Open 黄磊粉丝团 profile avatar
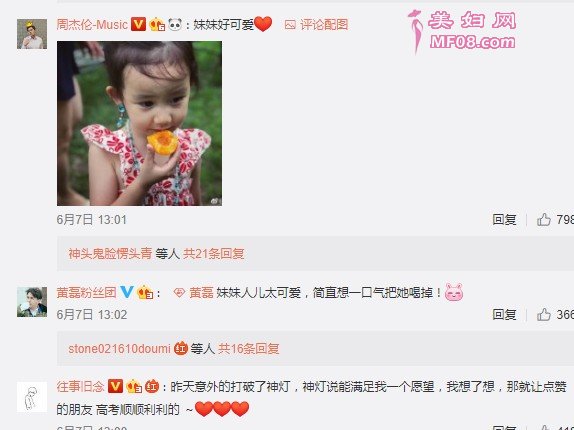 pyautogui.click(x=32, y=302)
